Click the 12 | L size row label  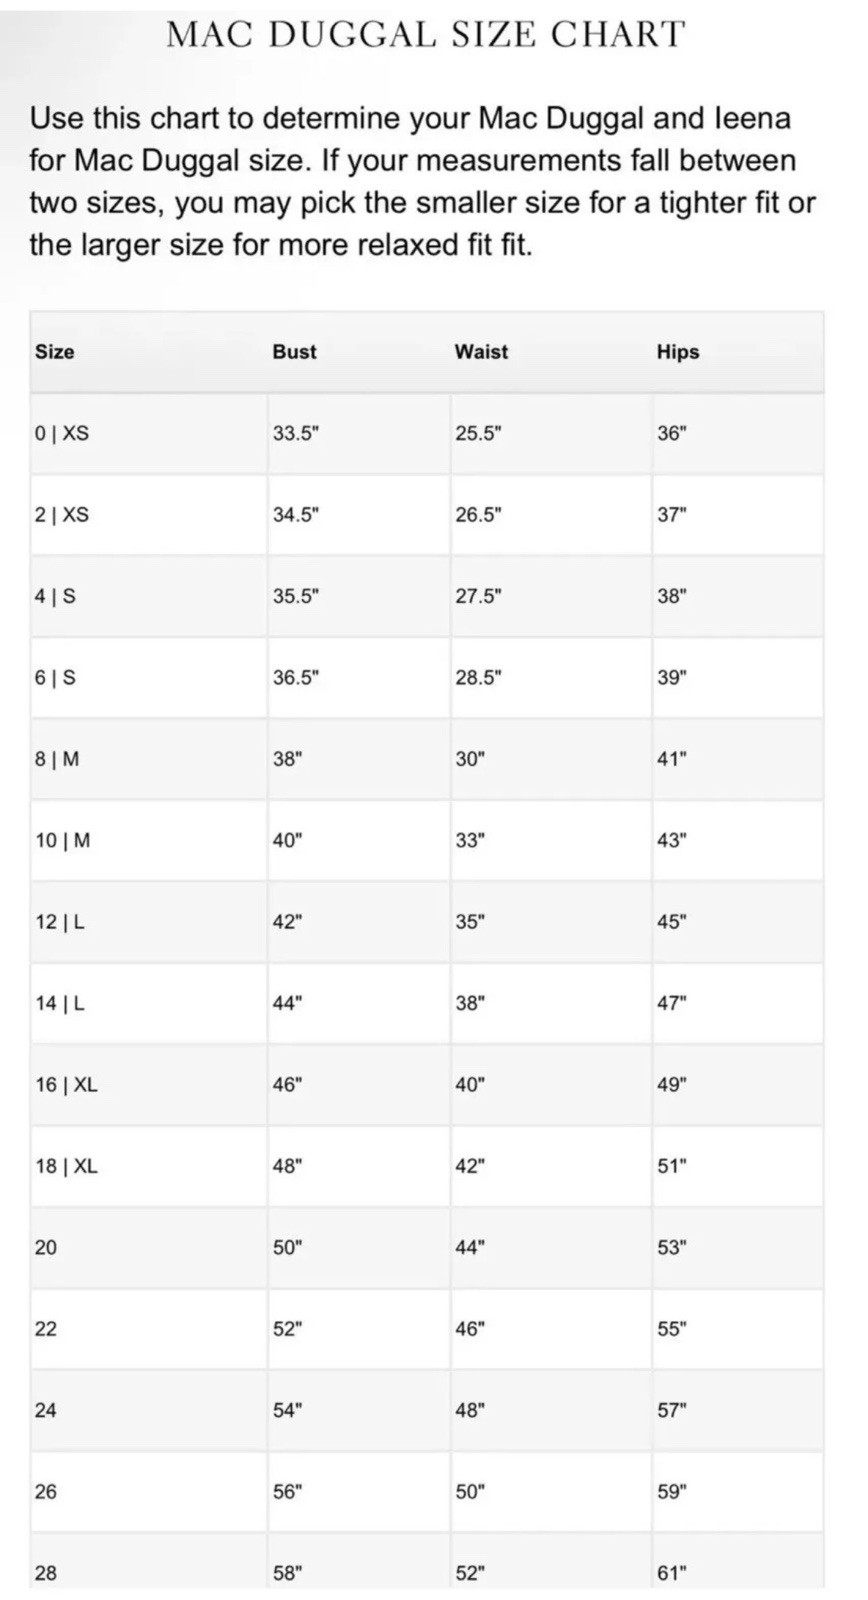tap(60, 922)
